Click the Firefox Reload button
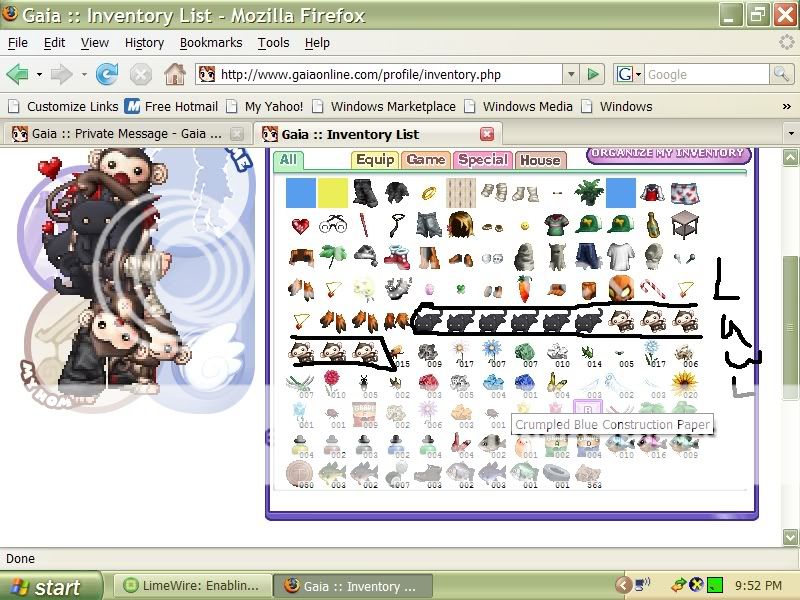The width and height of the screenshot is (800, 600). pyautogui.click(x=107, y=74)
